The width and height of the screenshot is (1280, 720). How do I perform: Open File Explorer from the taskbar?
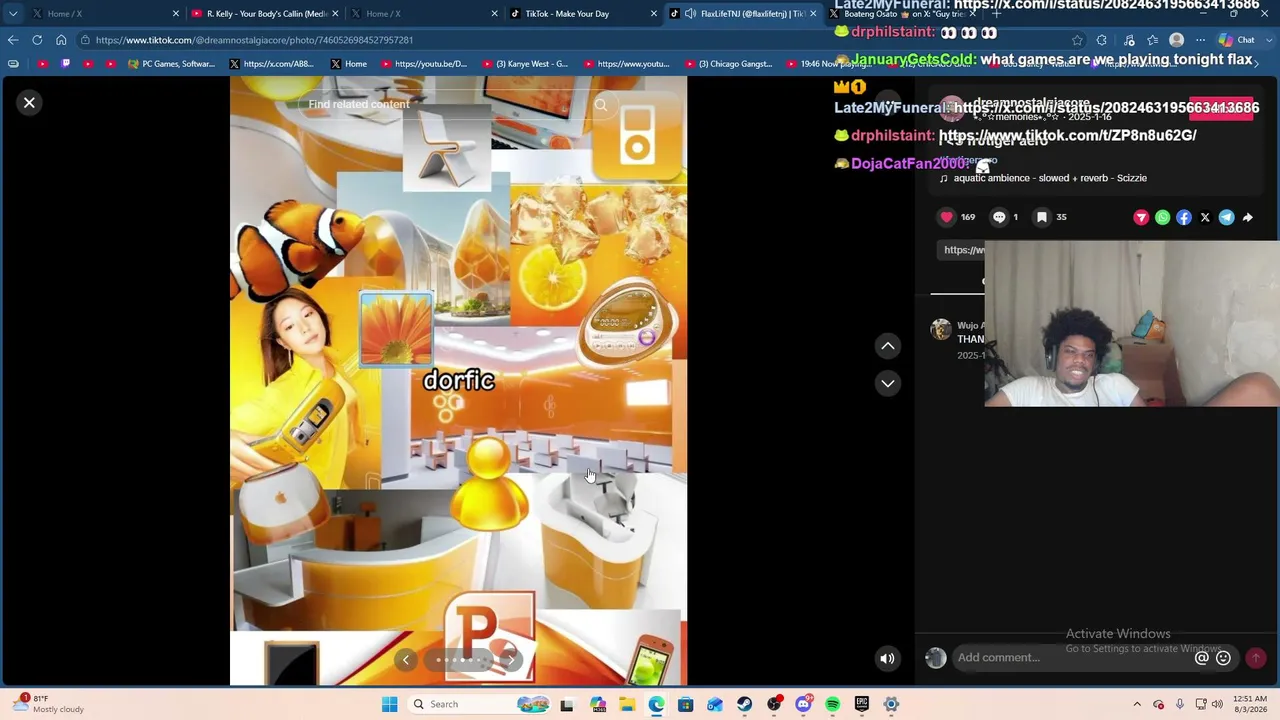(x=626, y=704)
